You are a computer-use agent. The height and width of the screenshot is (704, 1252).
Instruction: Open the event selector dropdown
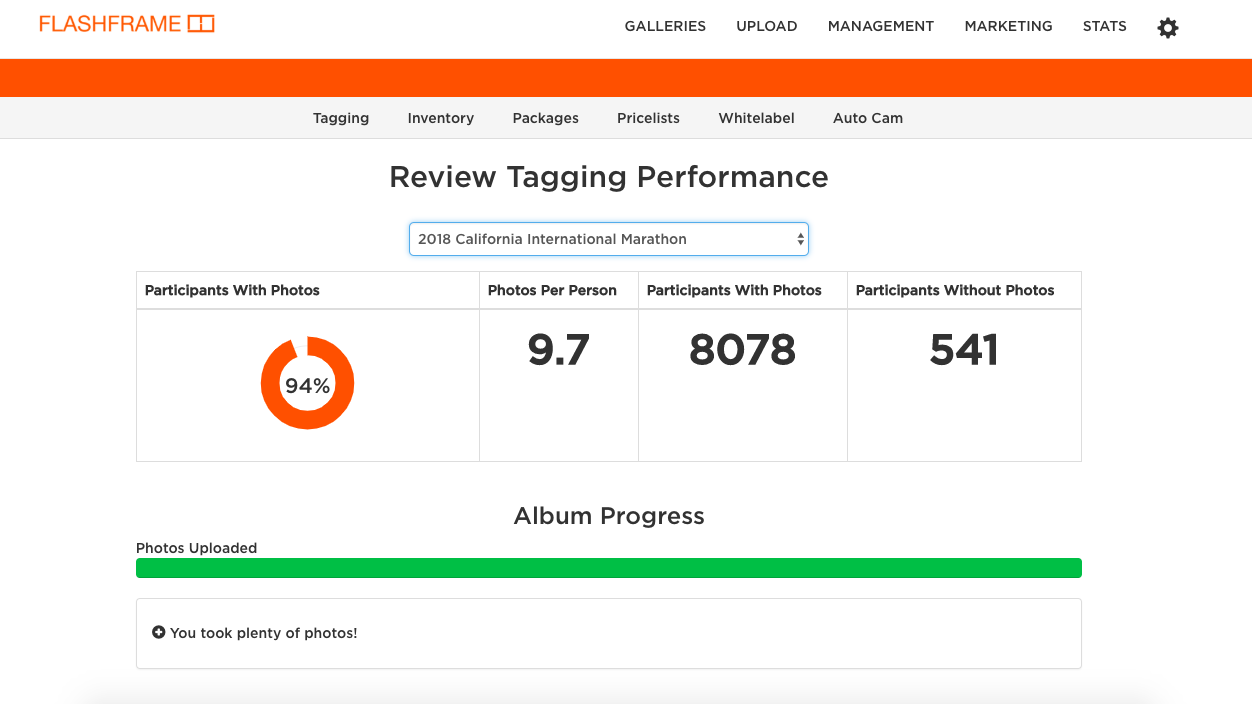point(608,239)
